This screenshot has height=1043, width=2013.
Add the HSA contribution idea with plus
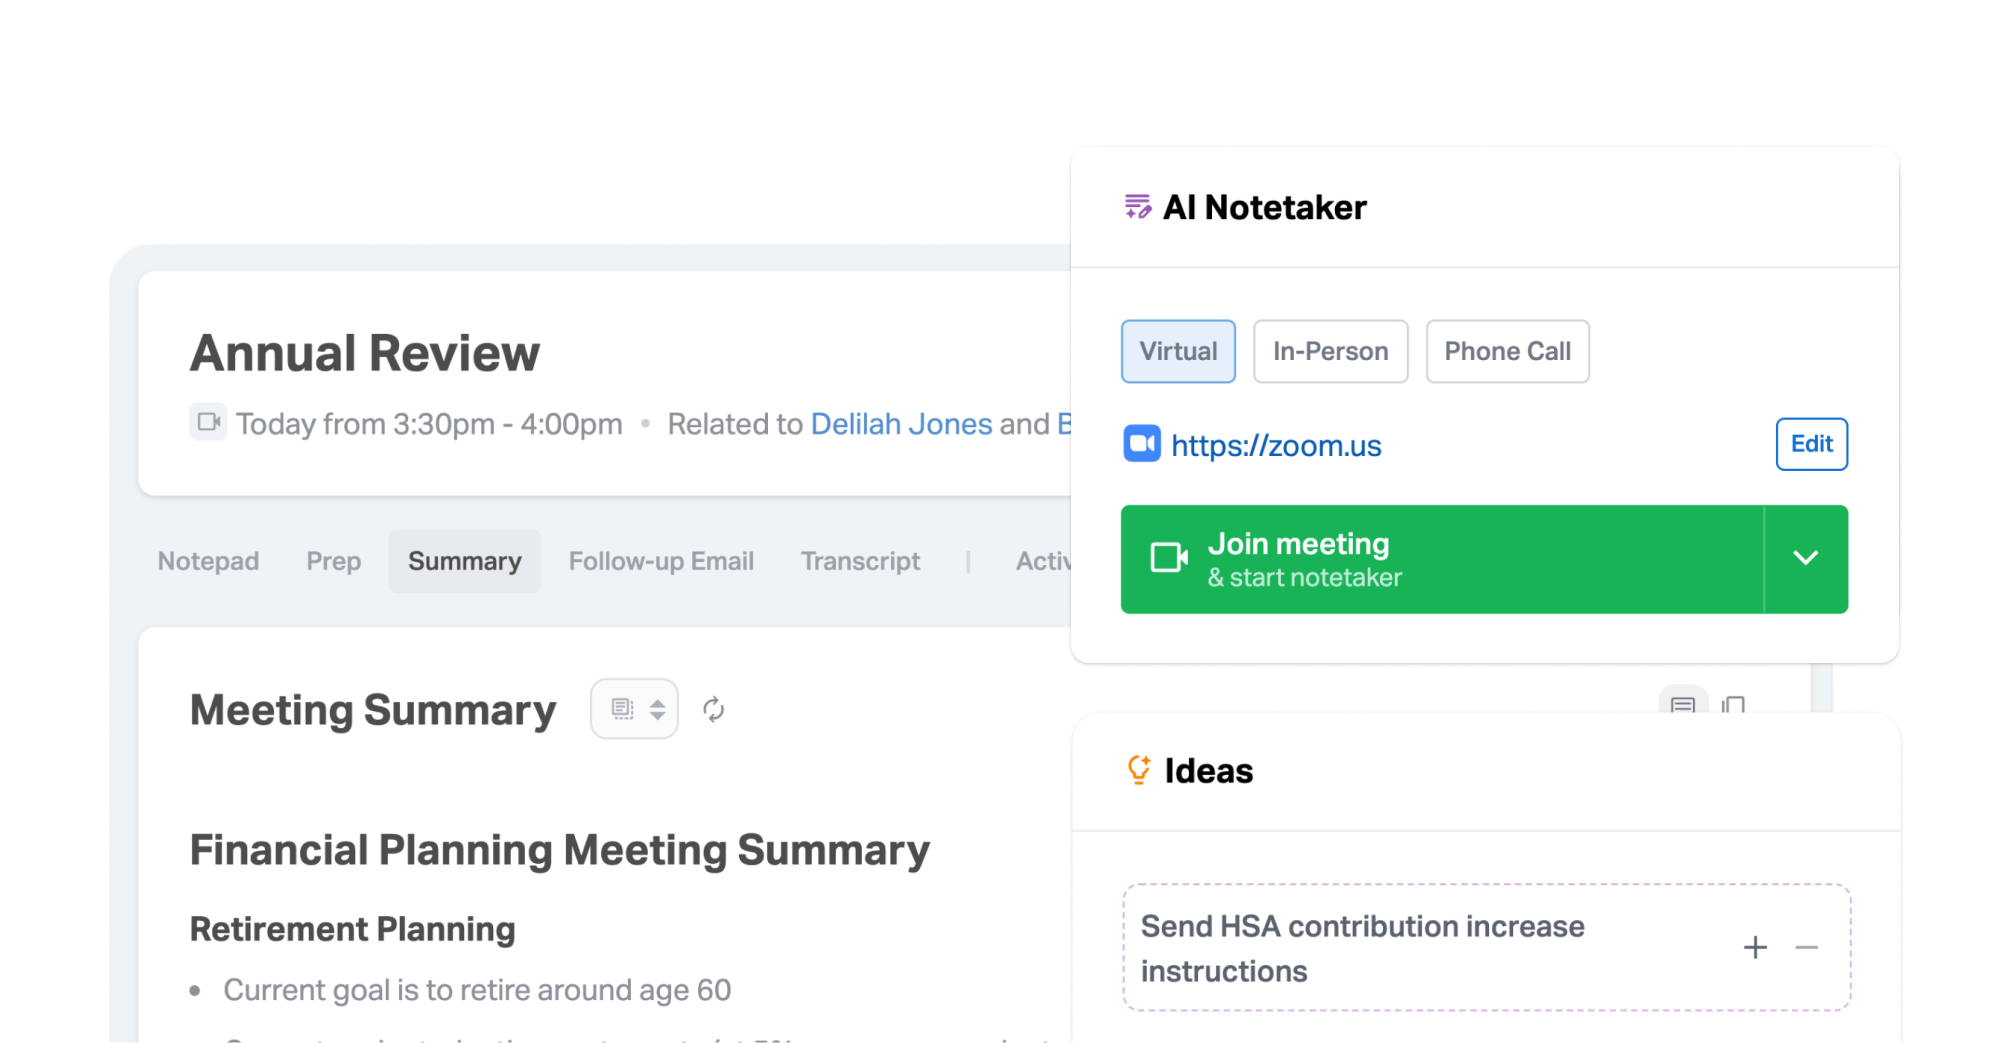coord(1755,947)
